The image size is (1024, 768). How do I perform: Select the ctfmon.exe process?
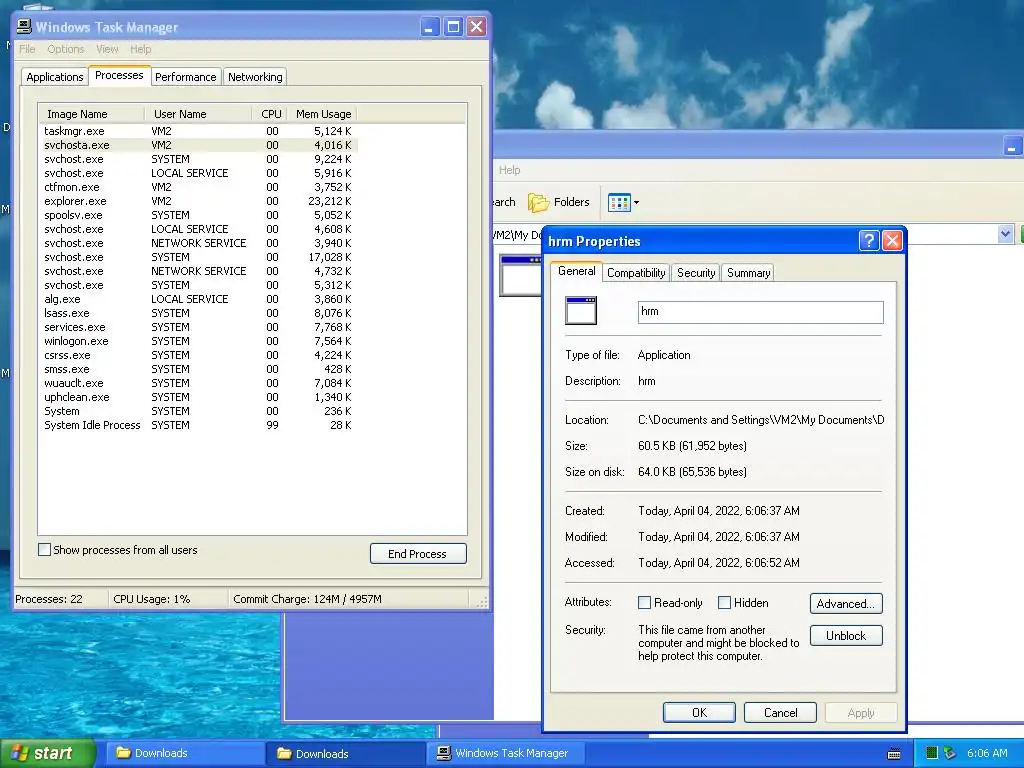198,187
